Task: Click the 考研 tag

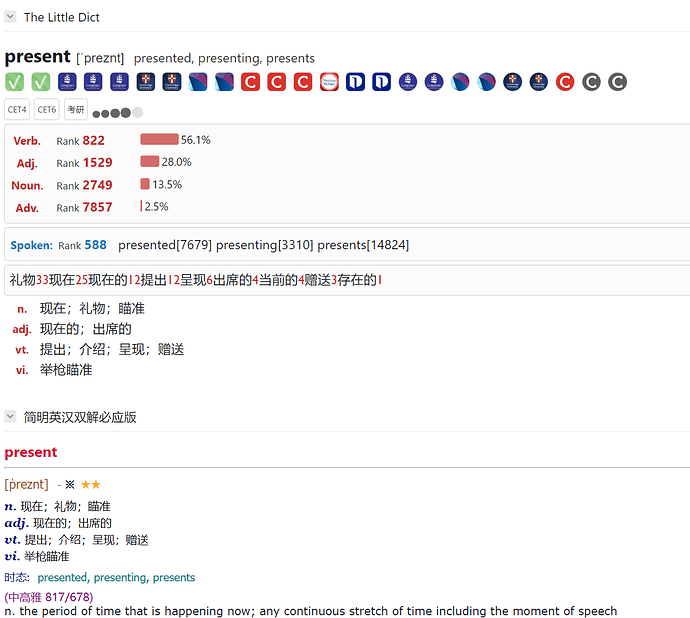Action: [76, 109]
